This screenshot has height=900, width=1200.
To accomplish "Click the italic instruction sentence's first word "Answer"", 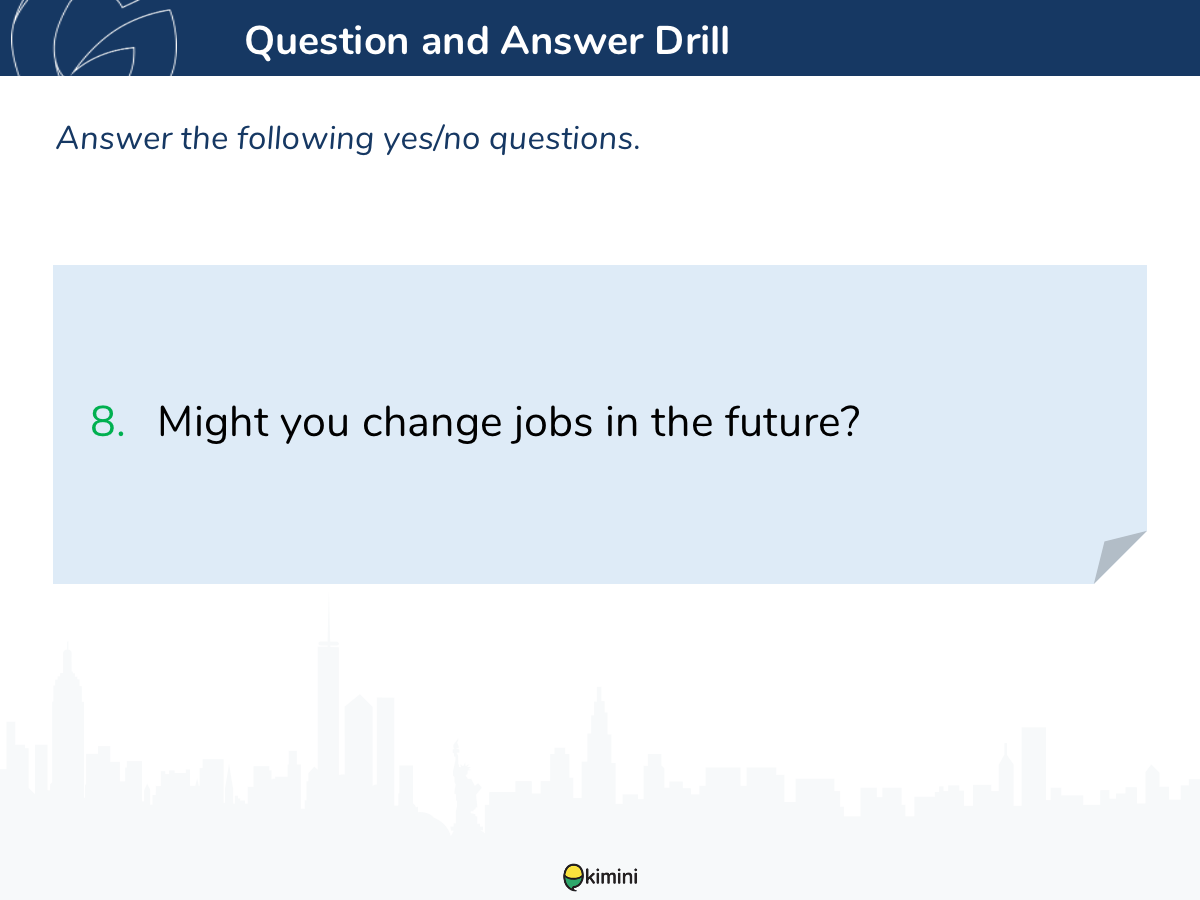I will tap(115, 138).
